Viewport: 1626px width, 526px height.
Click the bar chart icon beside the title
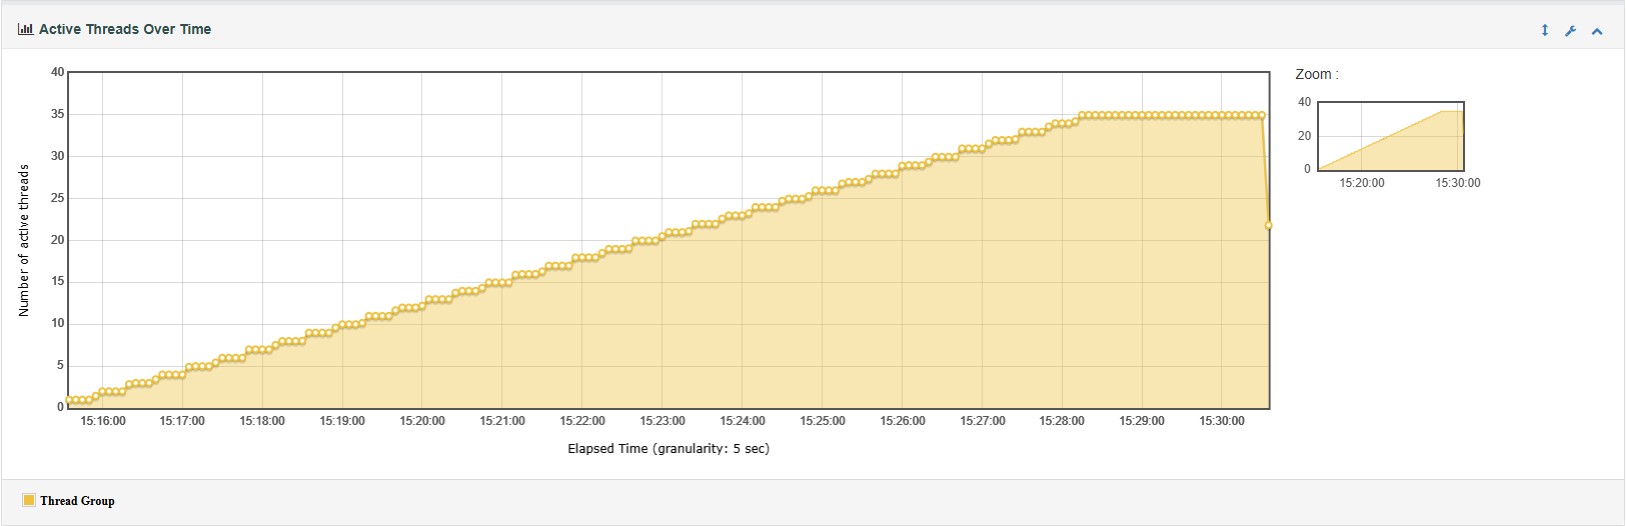25,29
